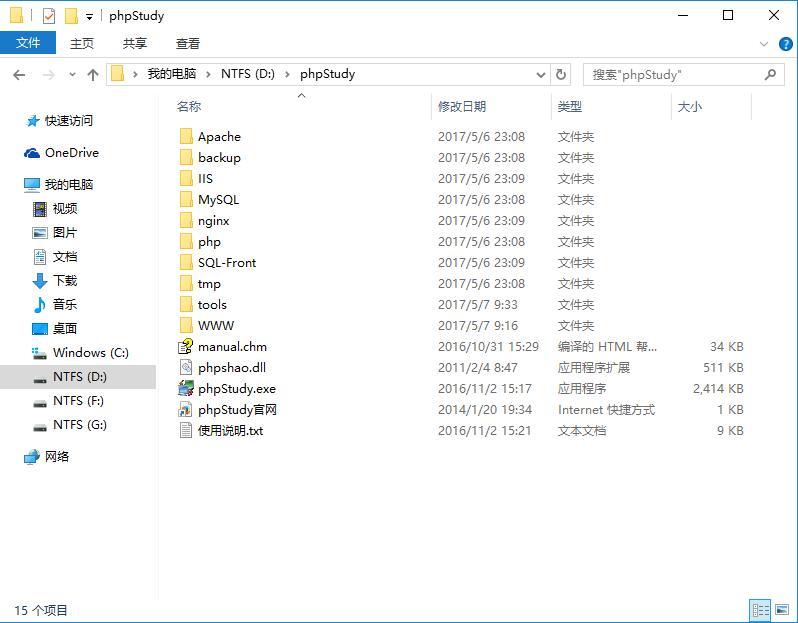
Task: Expand the address bar history dropdown
Action: coord(540,75)
